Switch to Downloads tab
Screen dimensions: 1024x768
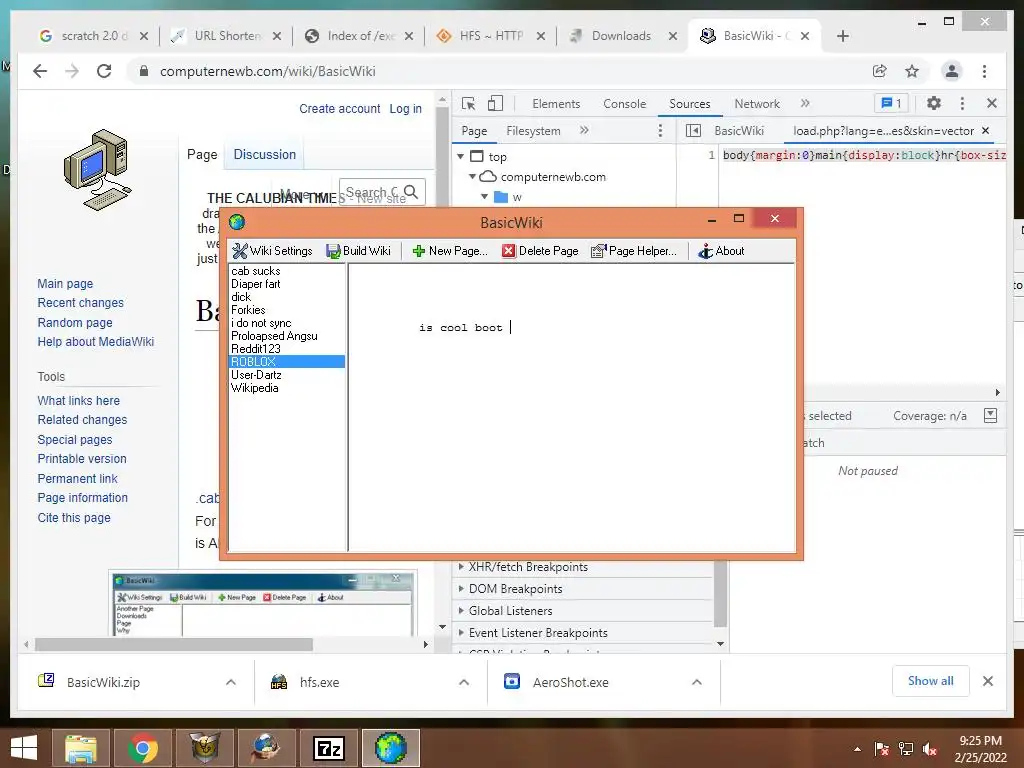622,36
